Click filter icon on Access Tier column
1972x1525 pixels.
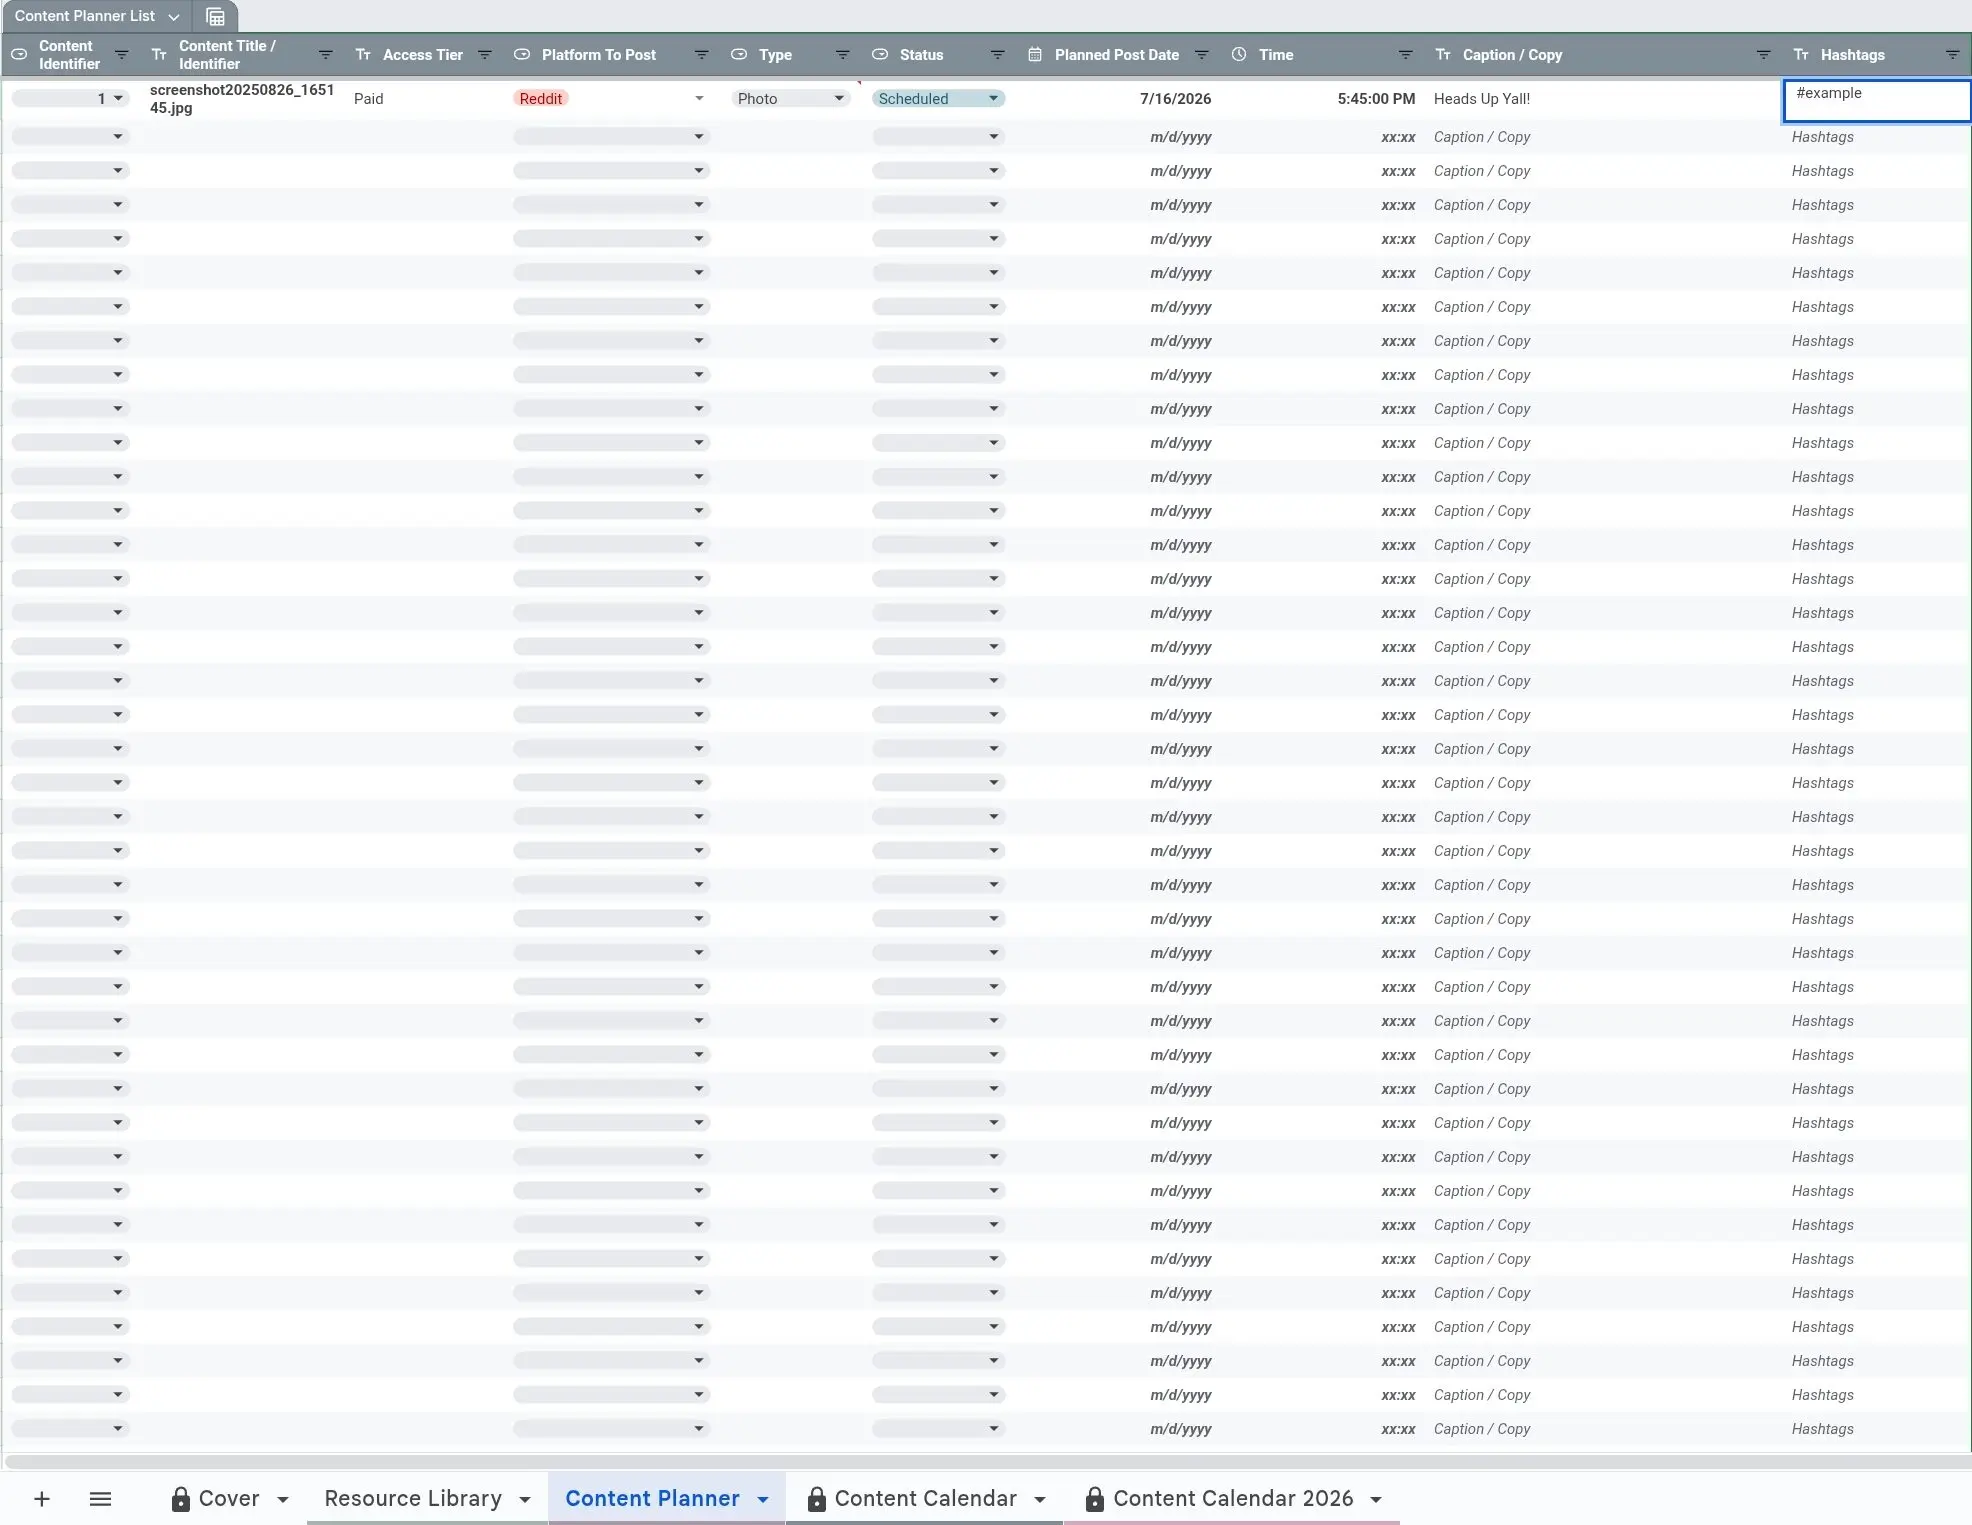point(485,55)
